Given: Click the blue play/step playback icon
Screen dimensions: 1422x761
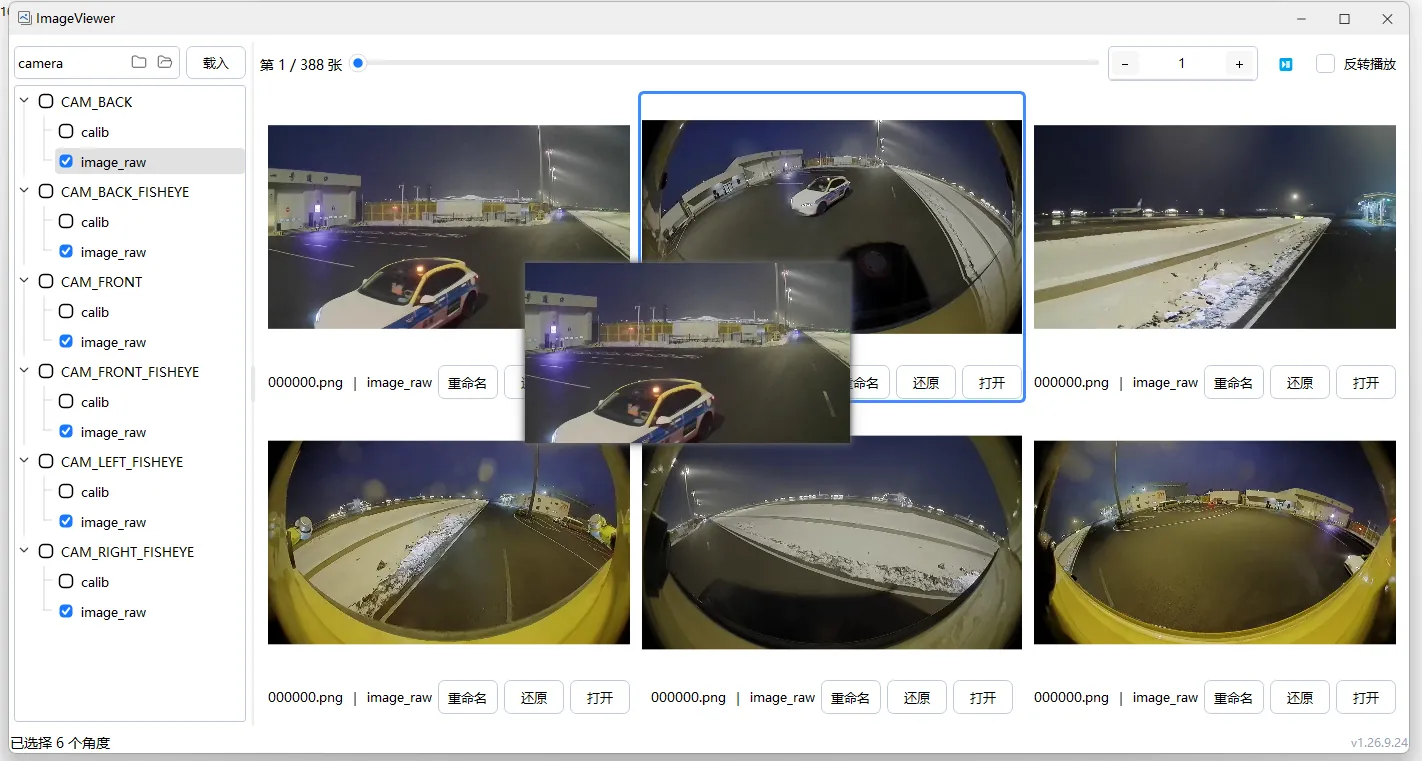Looking at the screenshot, I should (x=1286, y=64).
